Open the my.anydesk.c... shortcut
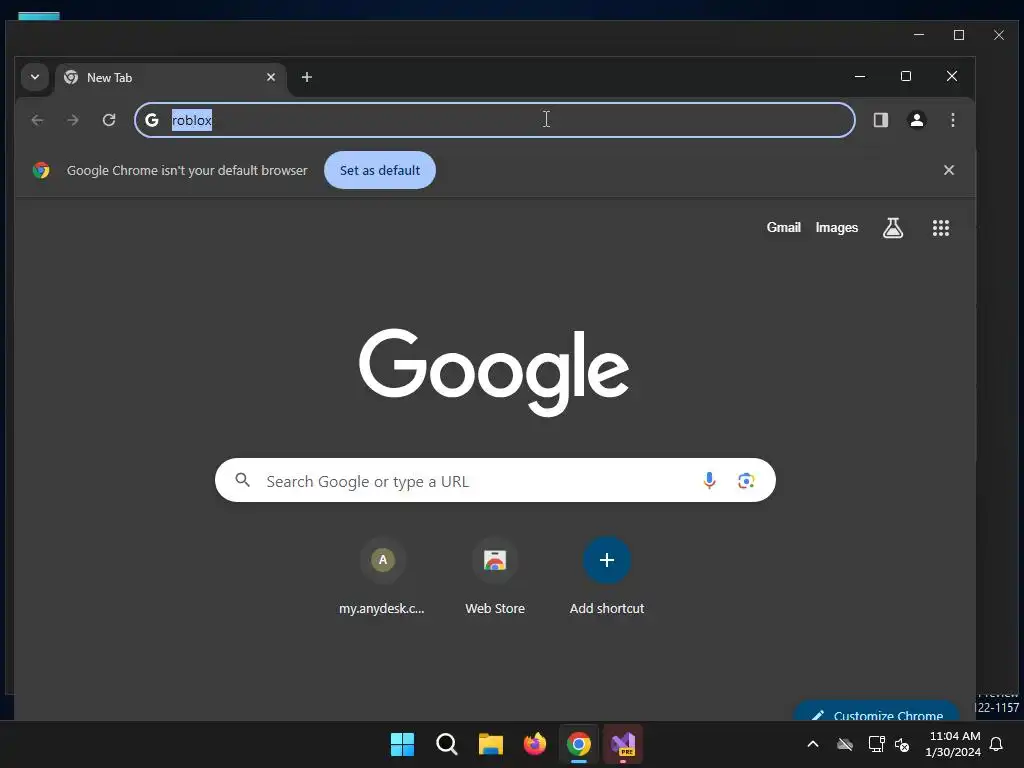Viewport: 1024px width, 768px height. (x=383, y=577)
